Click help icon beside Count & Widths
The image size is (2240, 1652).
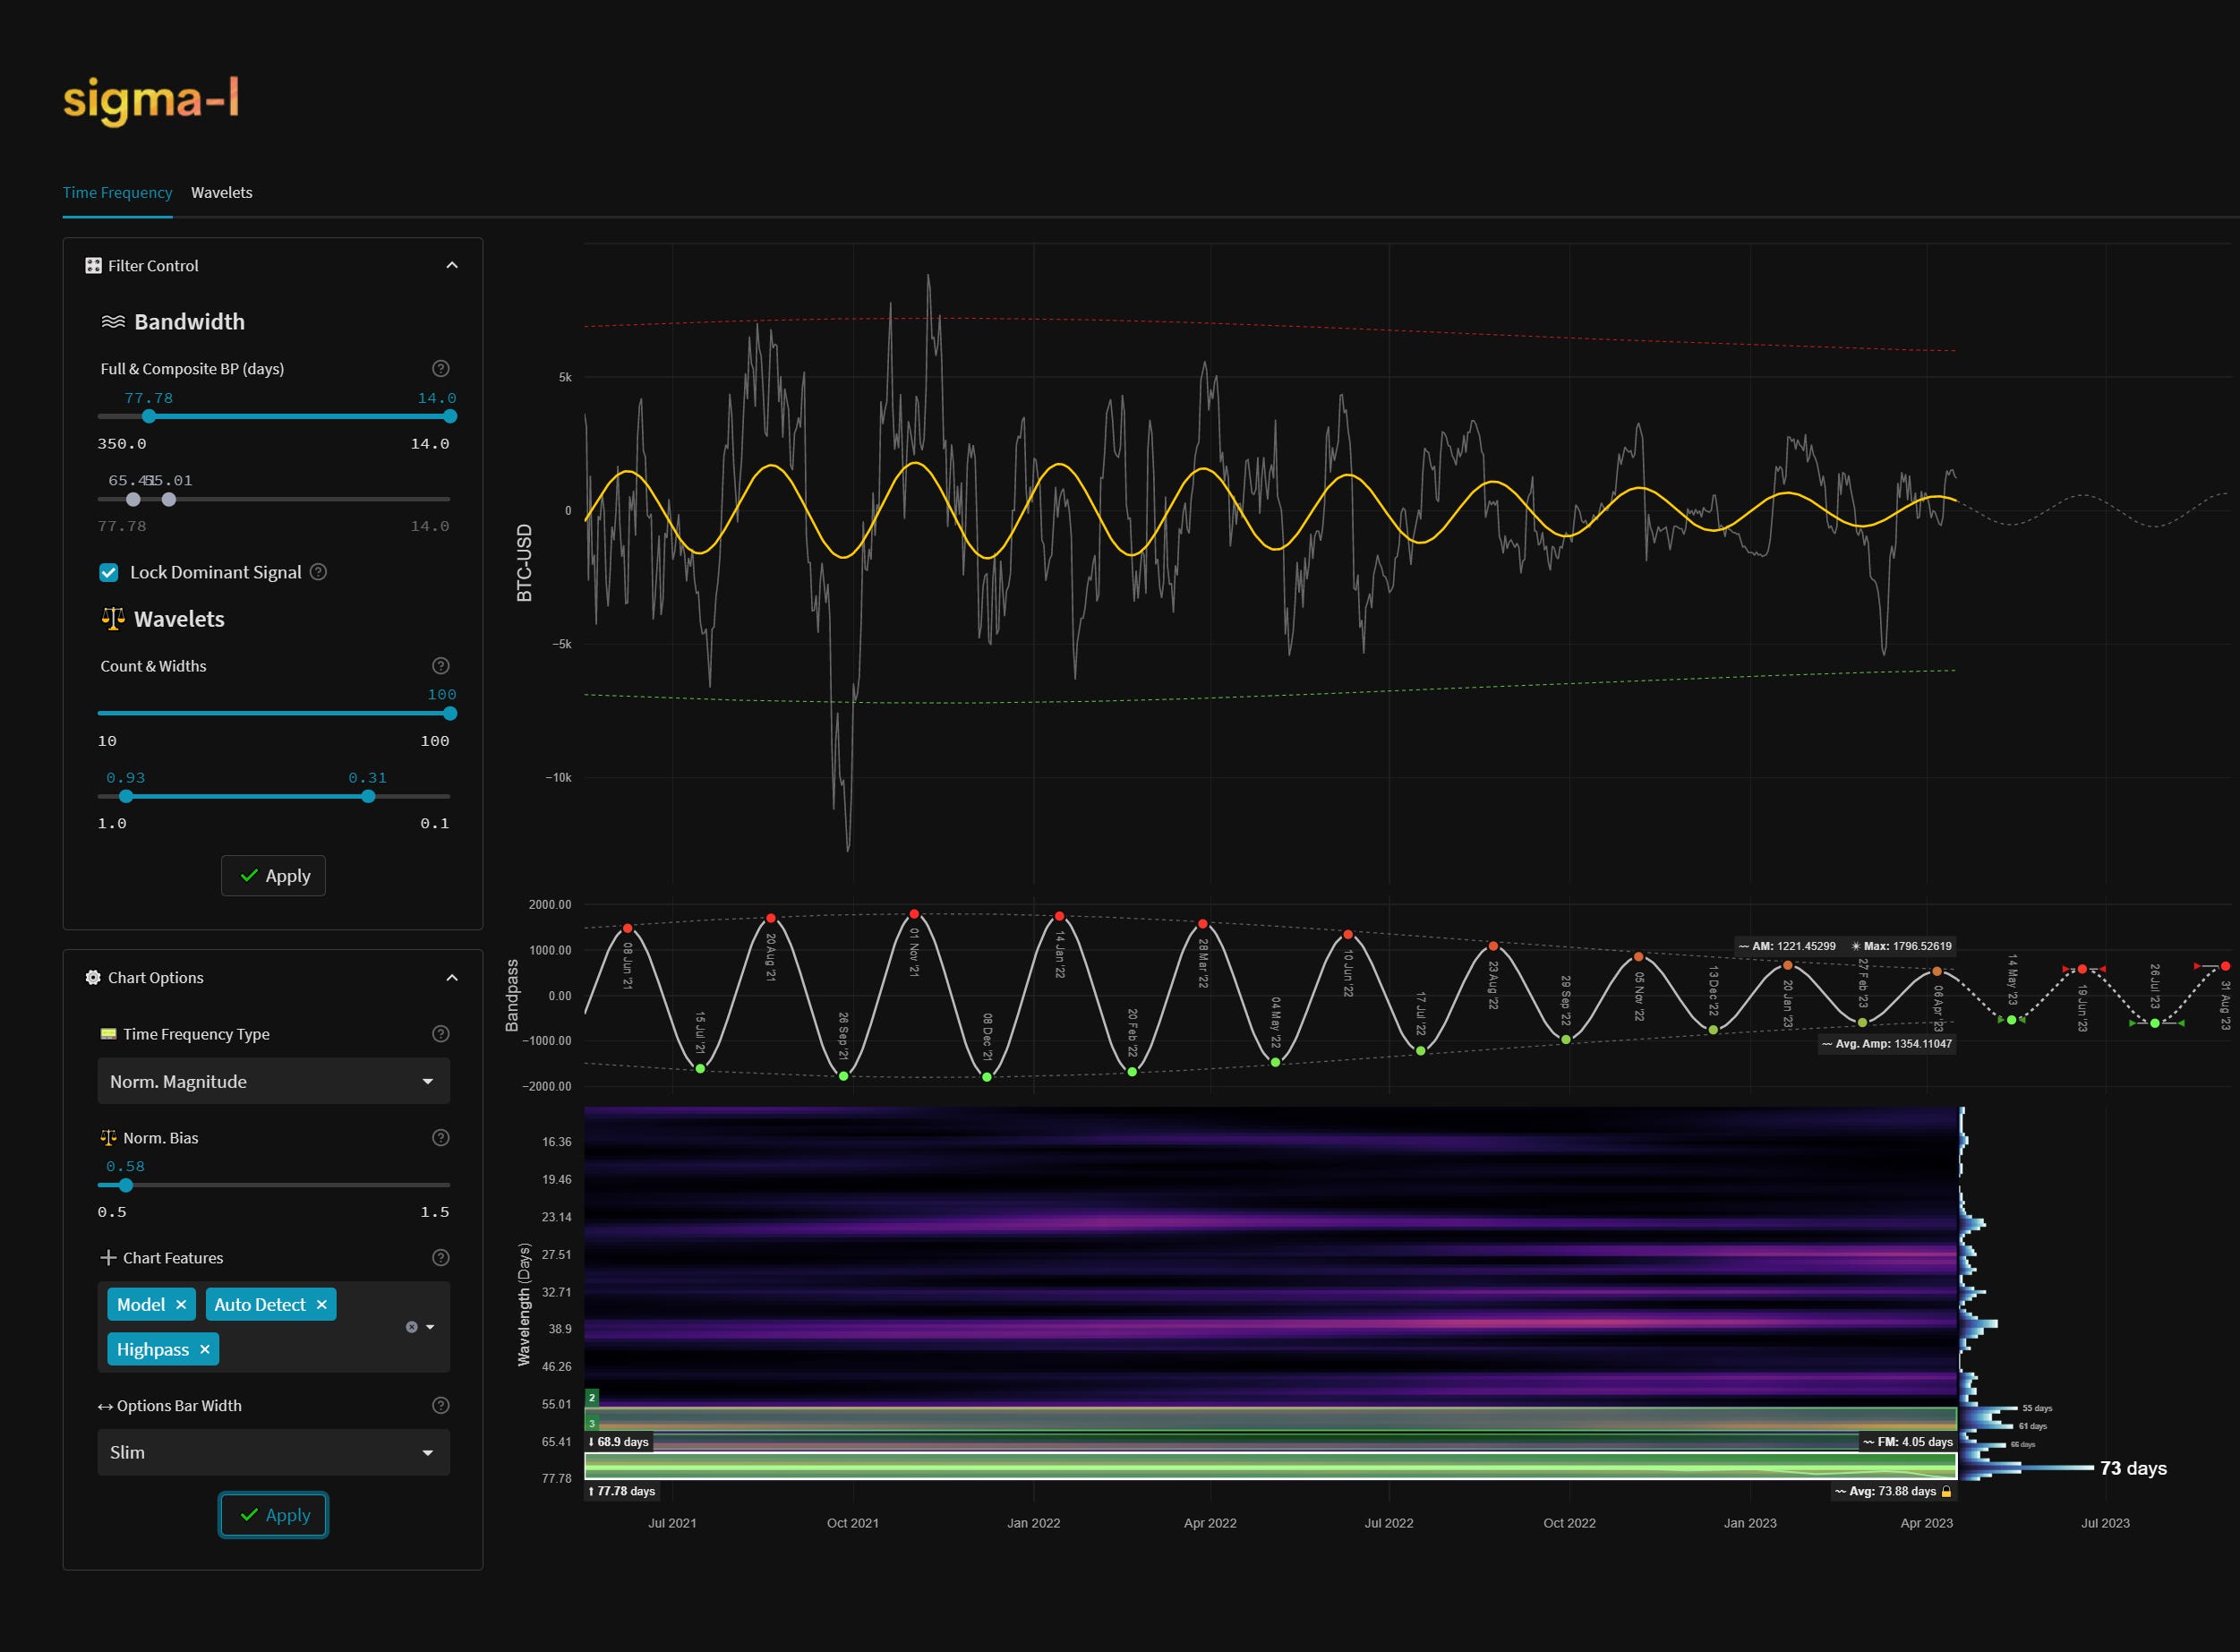pos(440,666)
